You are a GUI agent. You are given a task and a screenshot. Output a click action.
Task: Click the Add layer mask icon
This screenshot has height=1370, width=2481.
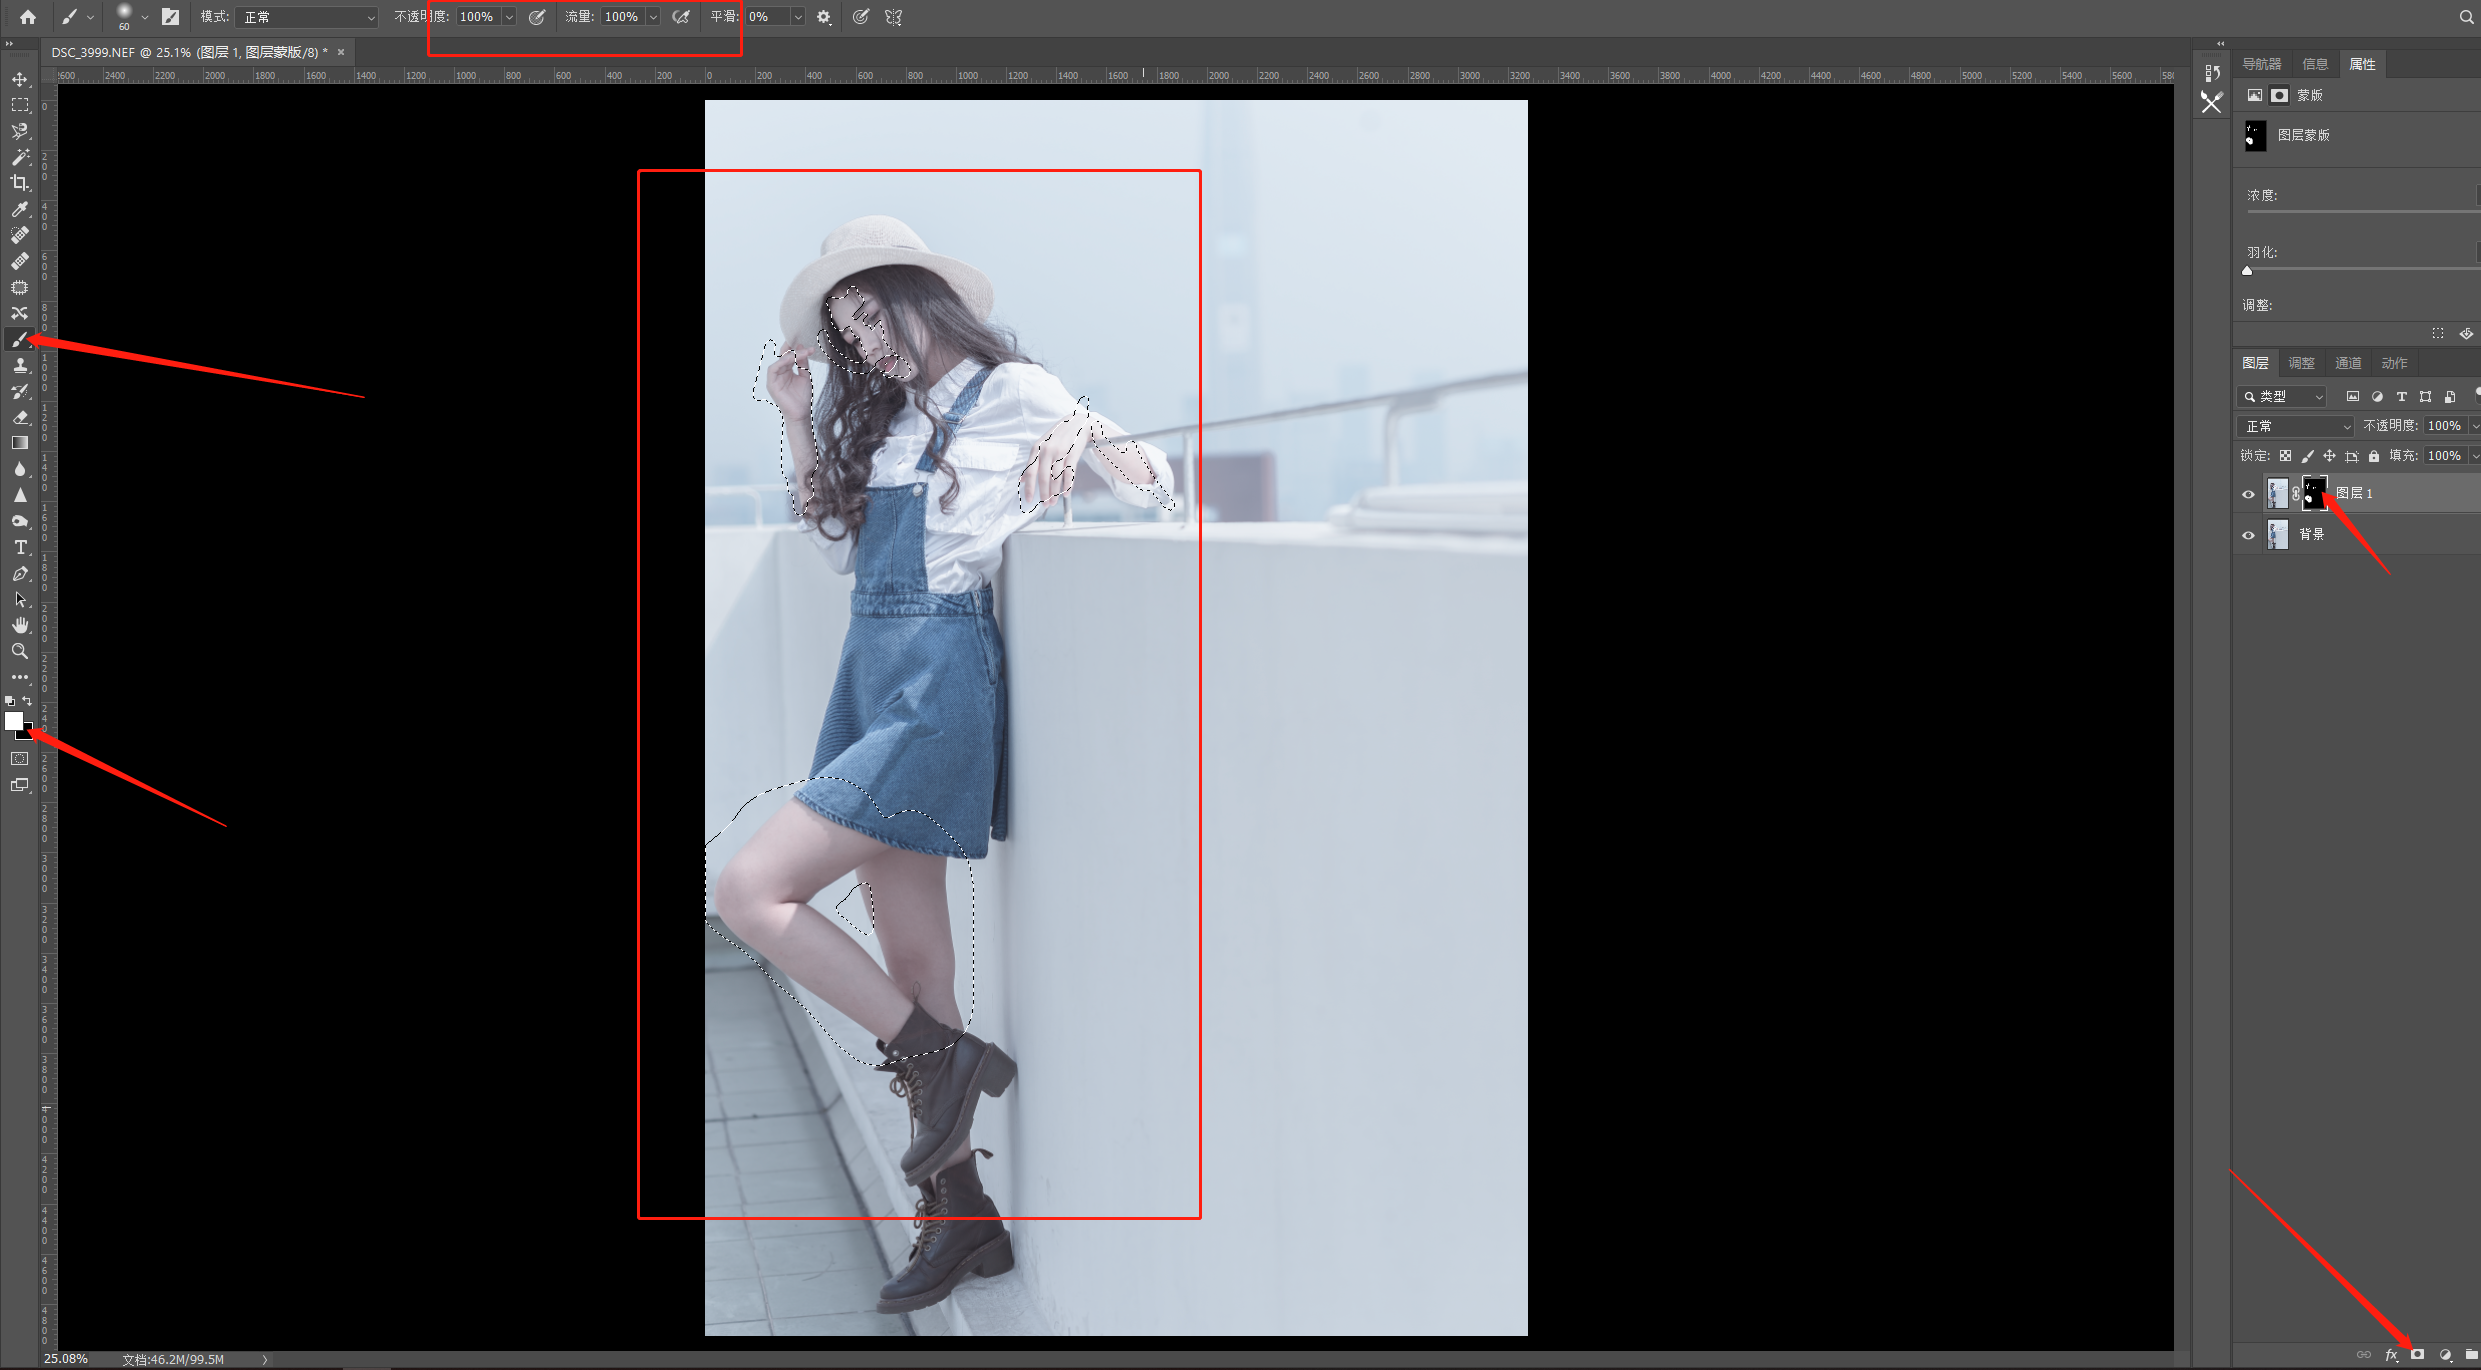click(x=2417, y=1354)
